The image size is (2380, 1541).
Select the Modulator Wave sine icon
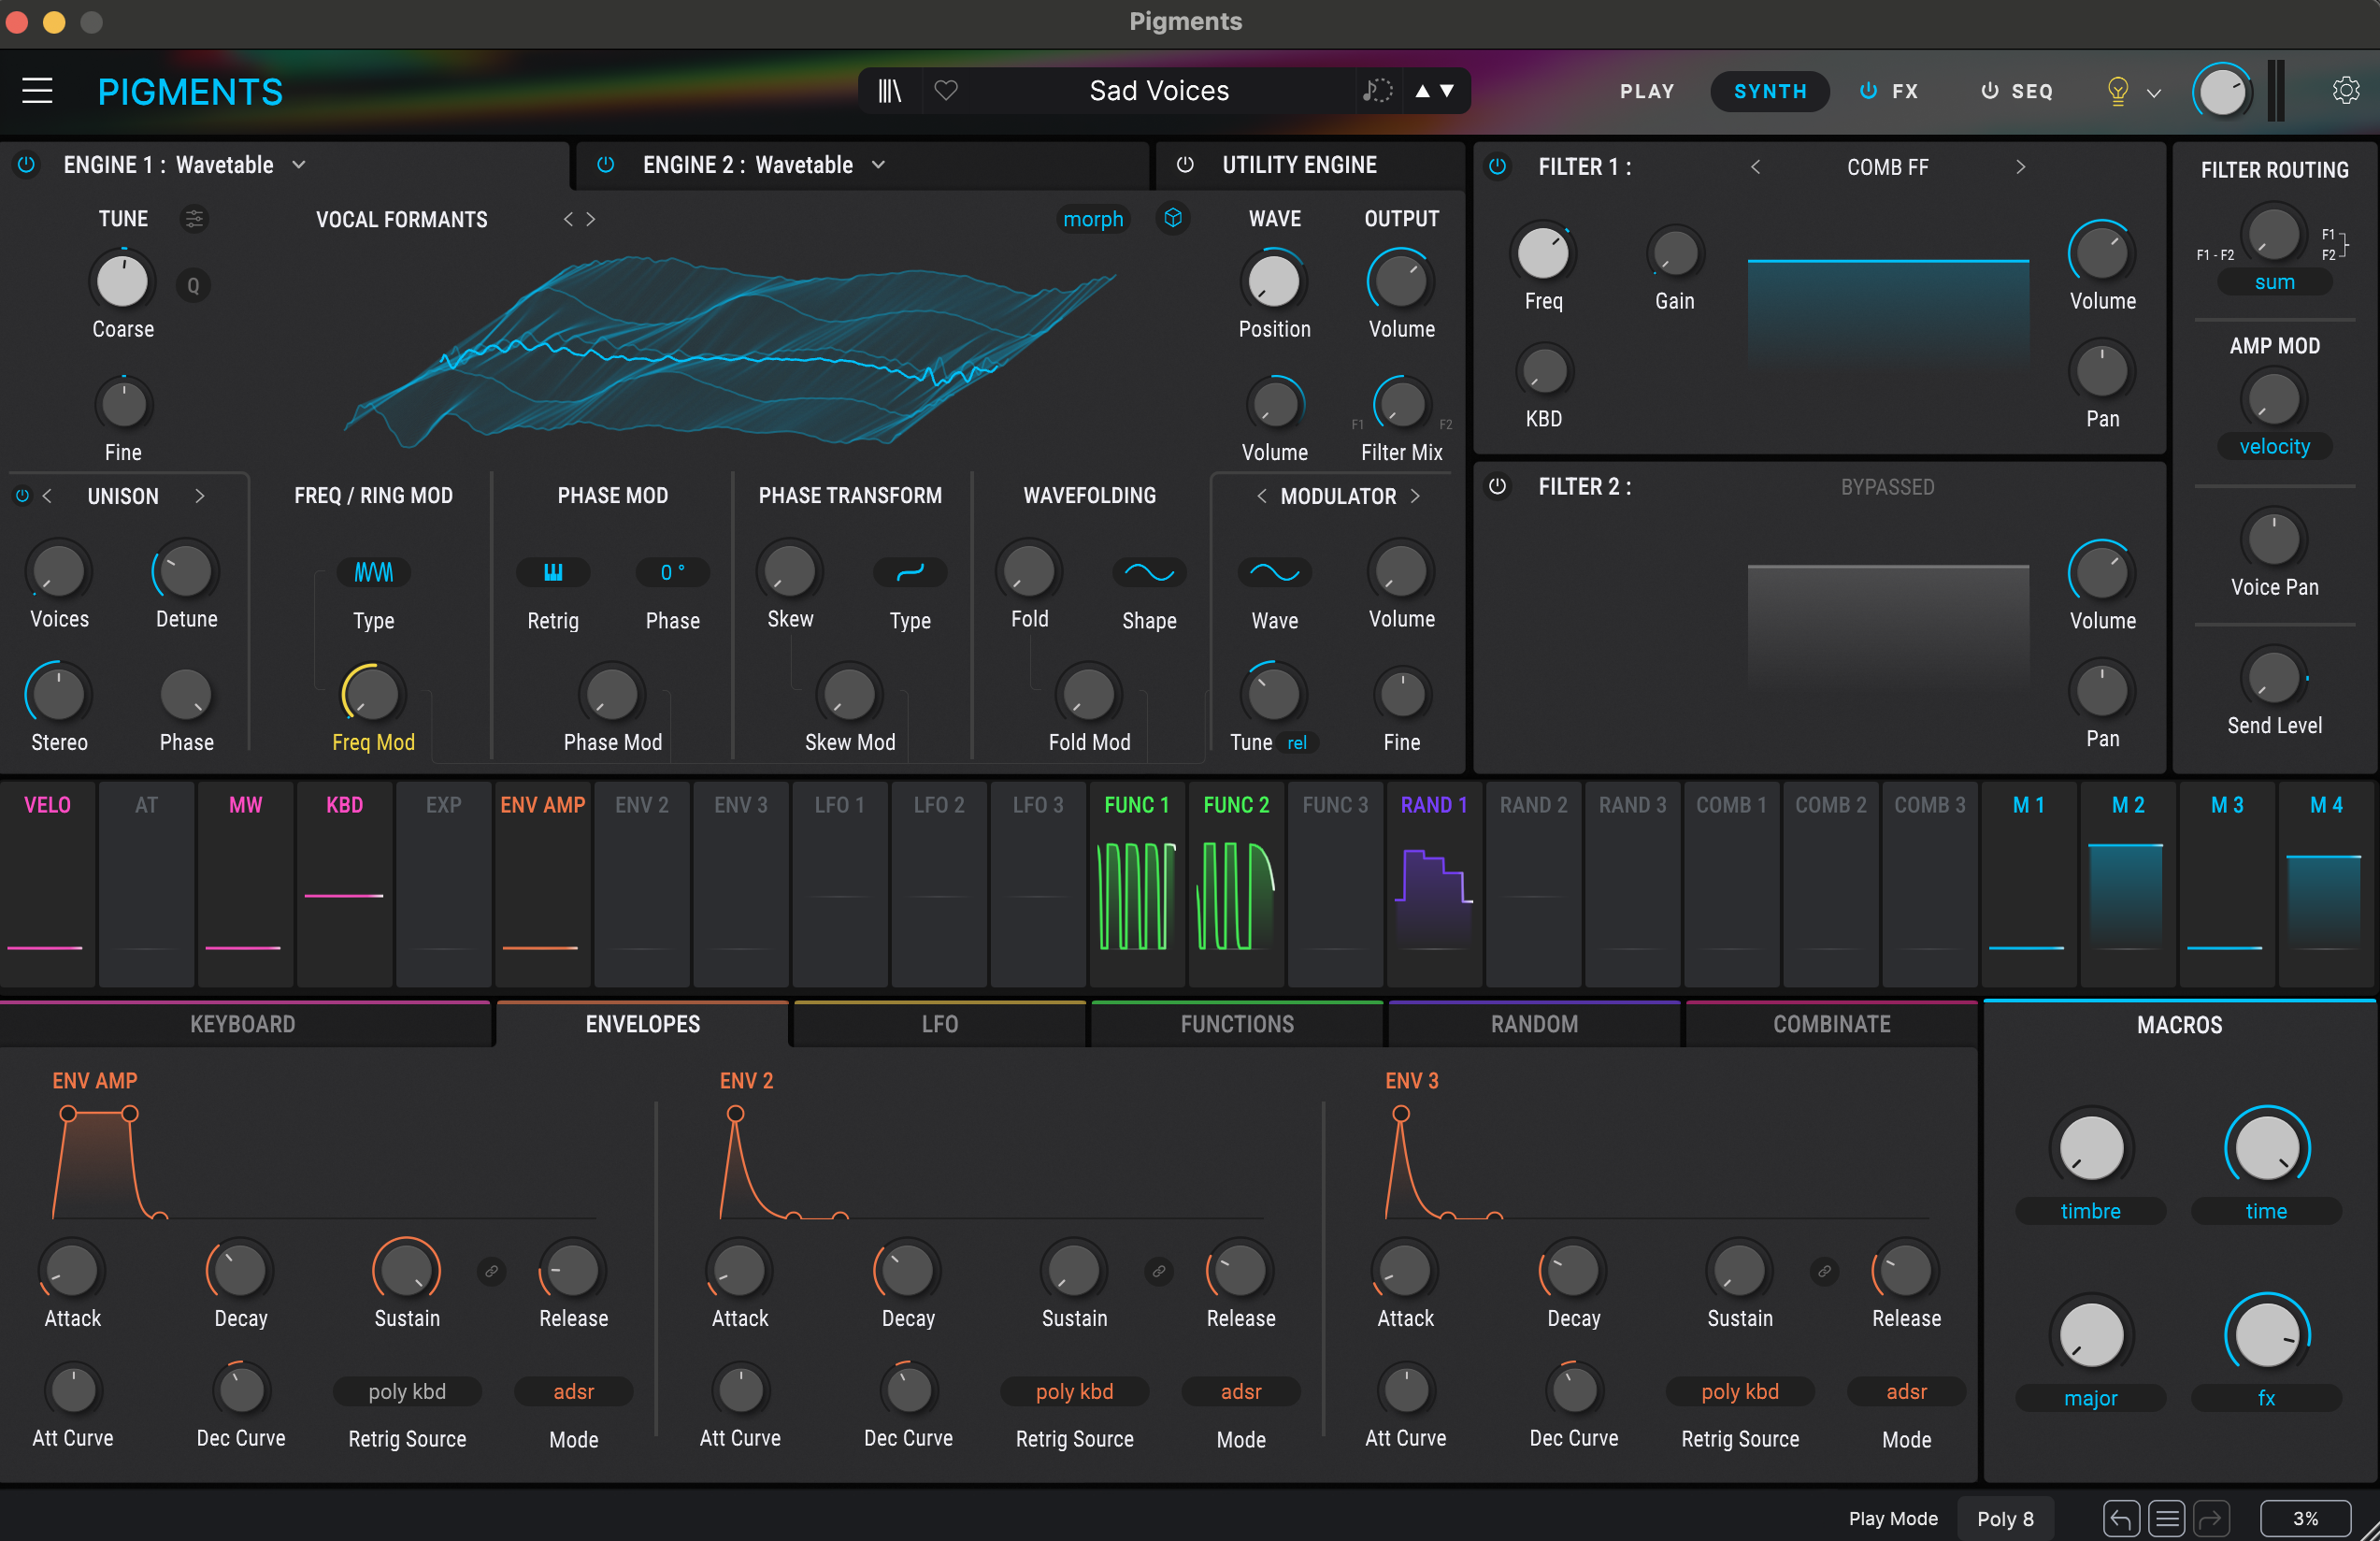pos(1274,572)
